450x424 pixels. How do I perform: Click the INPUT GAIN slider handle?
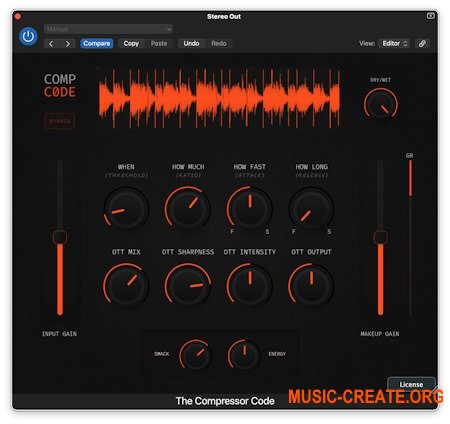click(x=60, y=237)
